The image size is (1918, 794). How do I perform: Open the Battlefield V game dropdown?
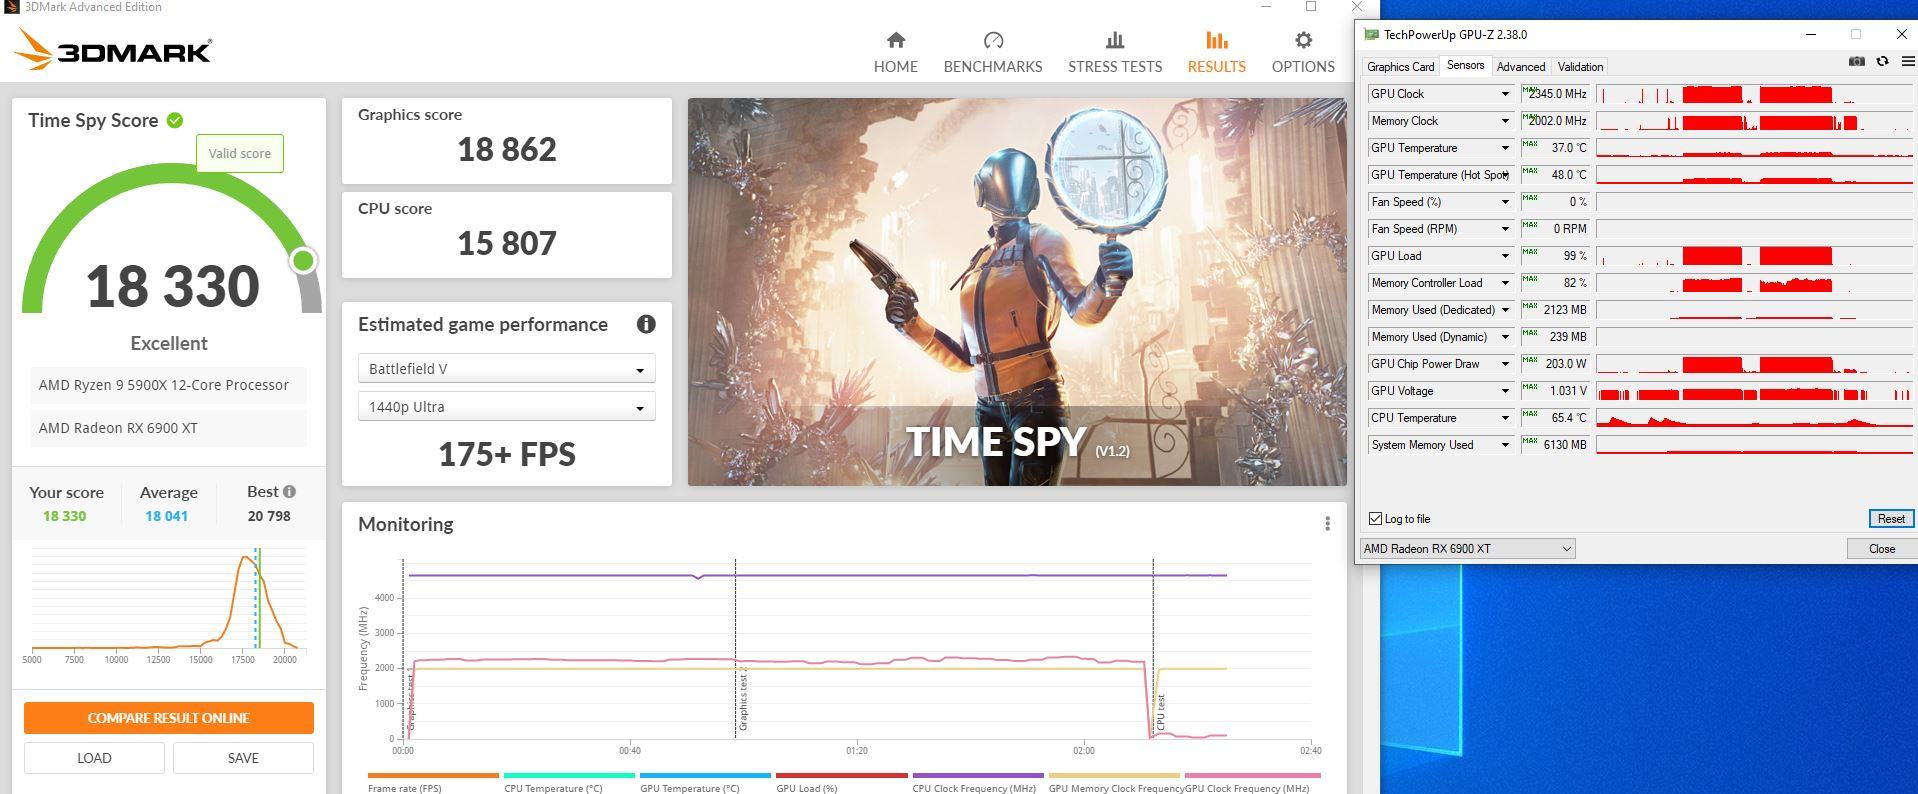point(506,369)
